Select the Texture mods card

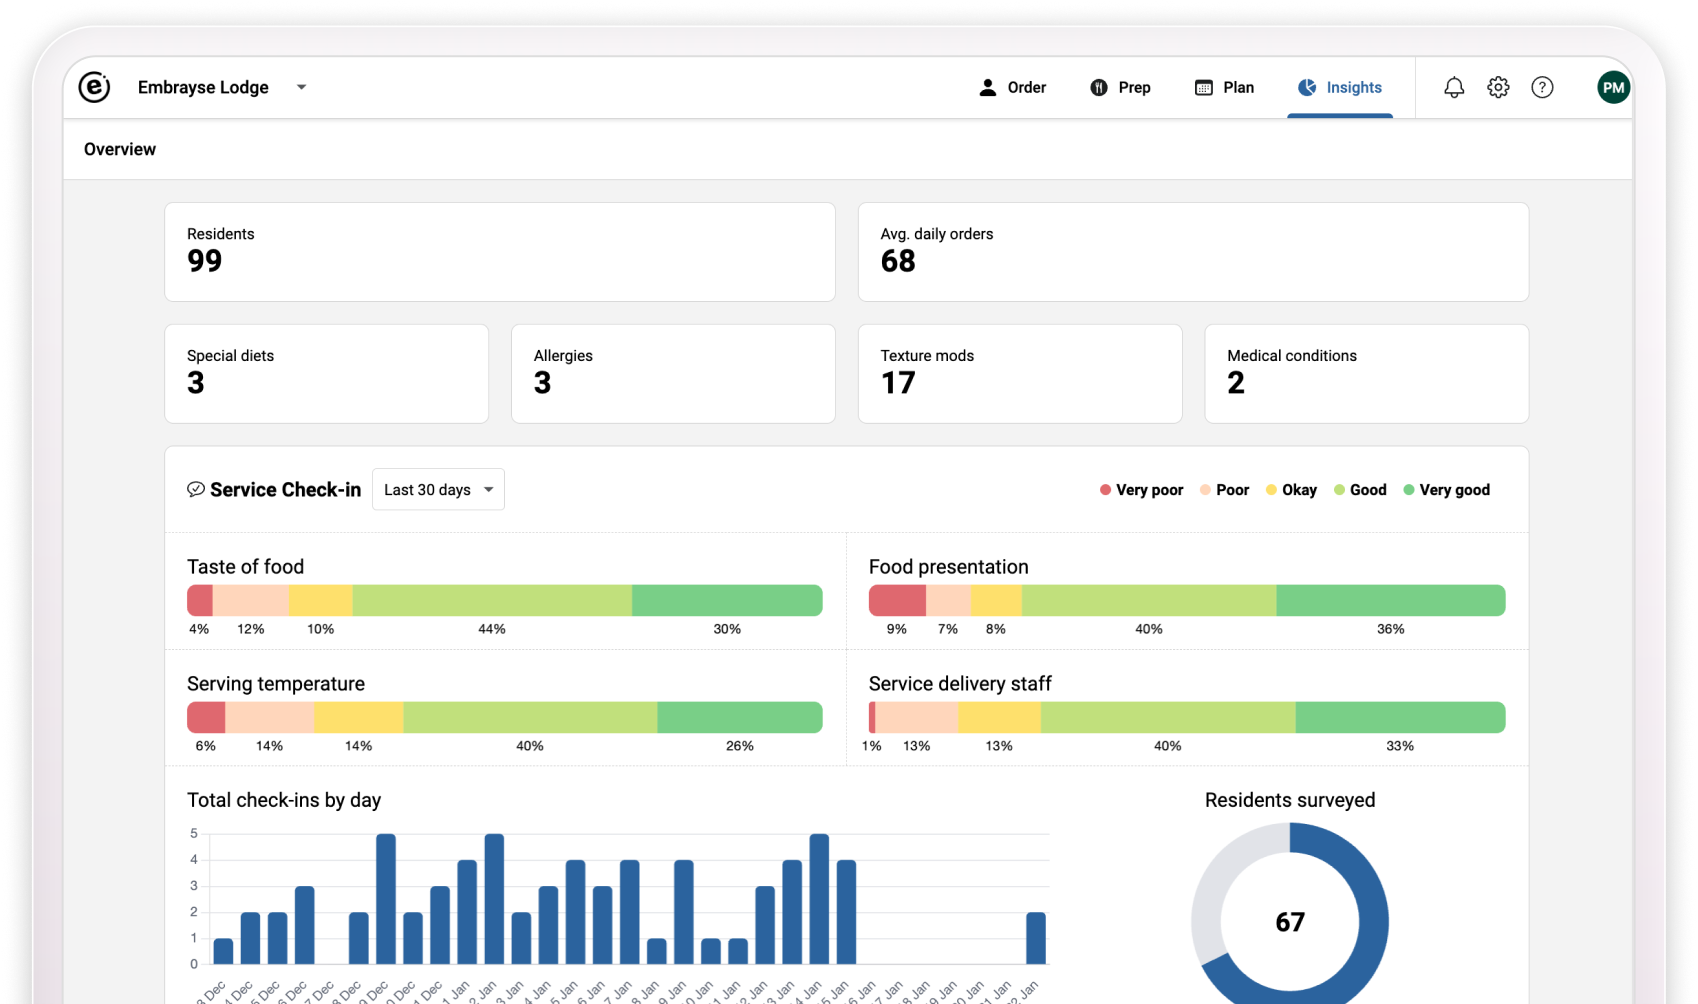pyautogui.click(x=1020, y=373)
